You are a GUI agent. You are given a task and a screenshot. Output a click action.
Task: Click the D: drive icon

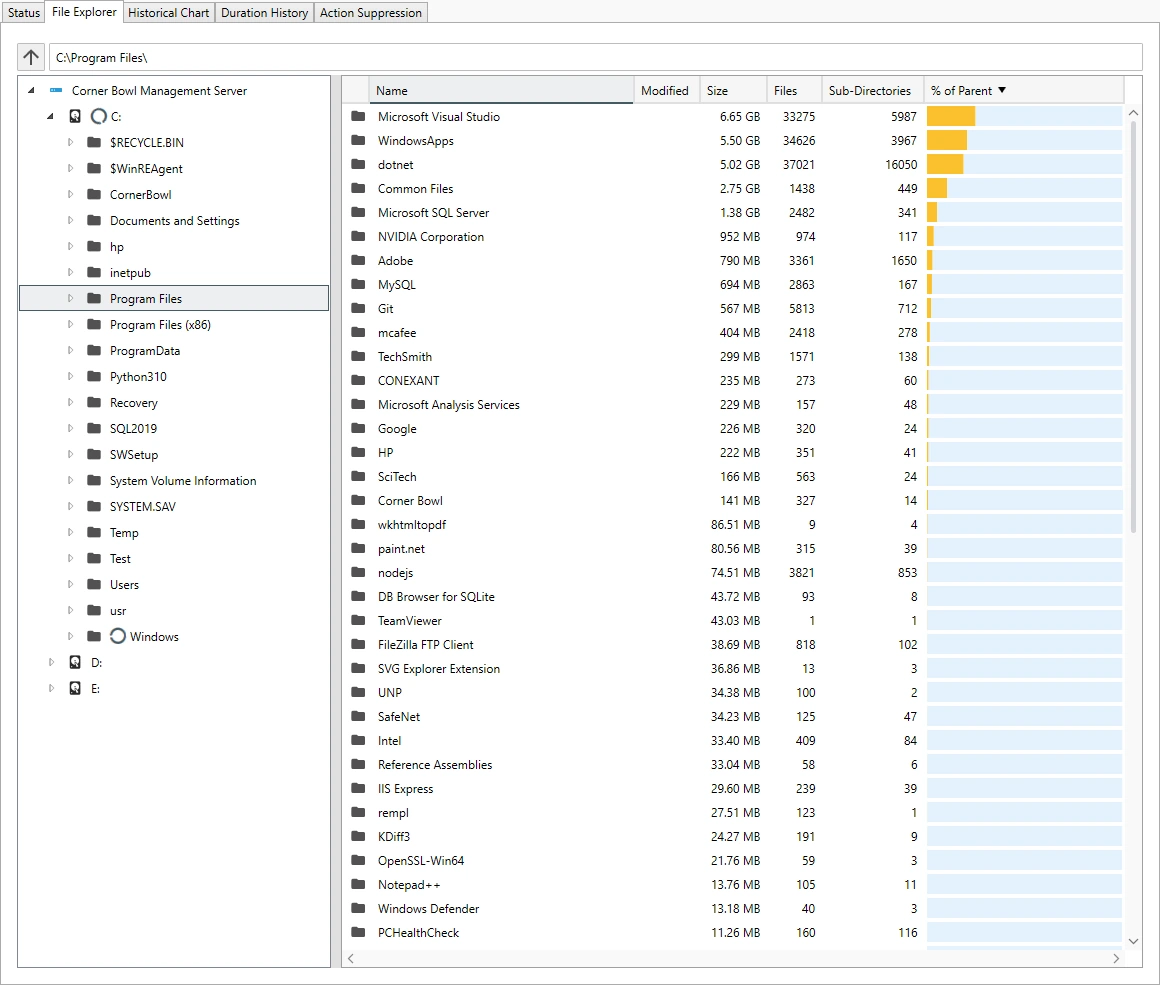75,663
